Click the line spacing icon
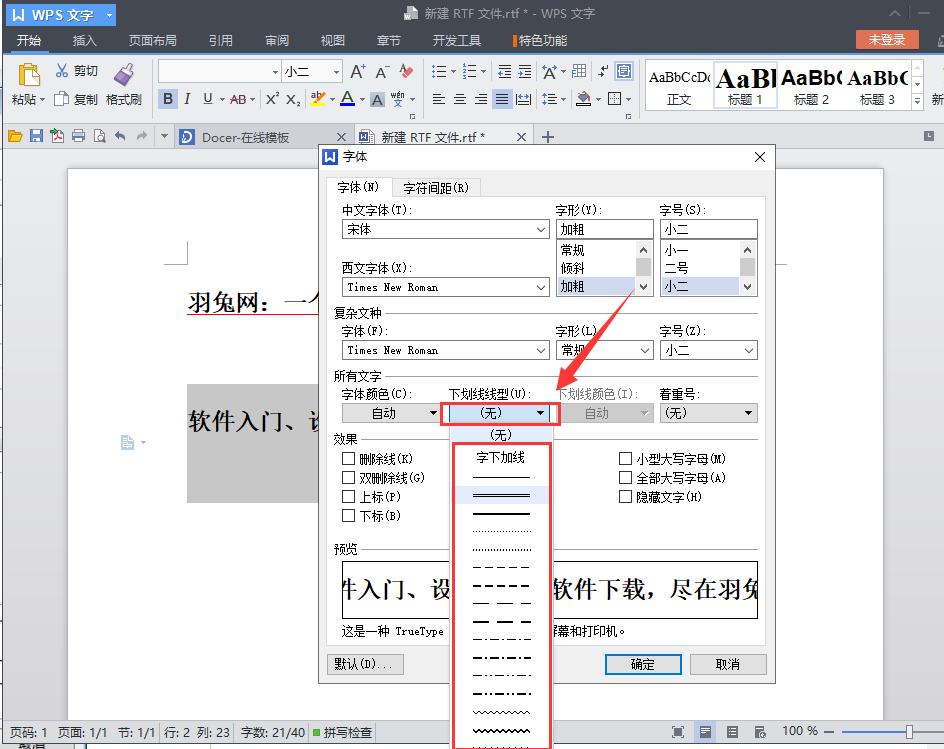Viewport: 944px width, 749px height. tap(548, 99)
